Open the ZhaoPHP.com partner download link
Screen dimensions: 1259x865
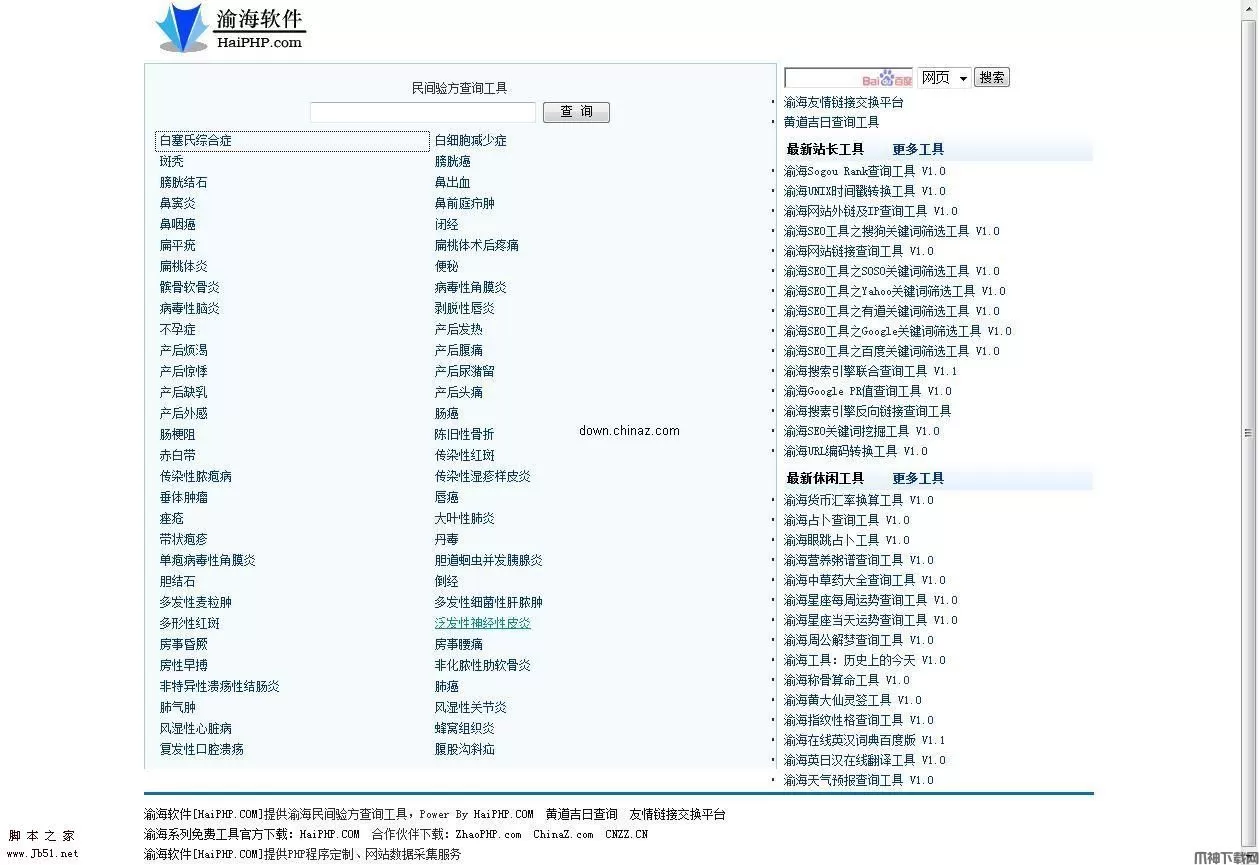490,833
